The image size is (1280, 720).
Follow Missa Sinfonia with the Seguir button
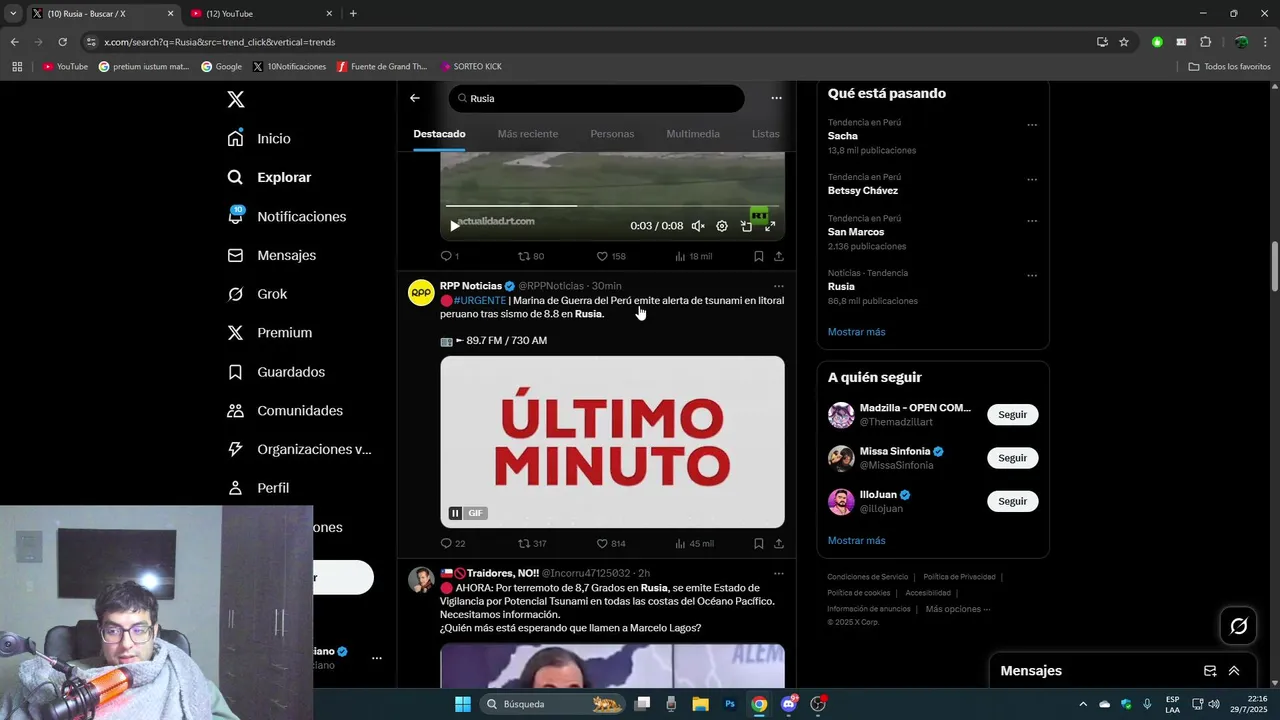pyautogui.click(x=1012, y=458)
